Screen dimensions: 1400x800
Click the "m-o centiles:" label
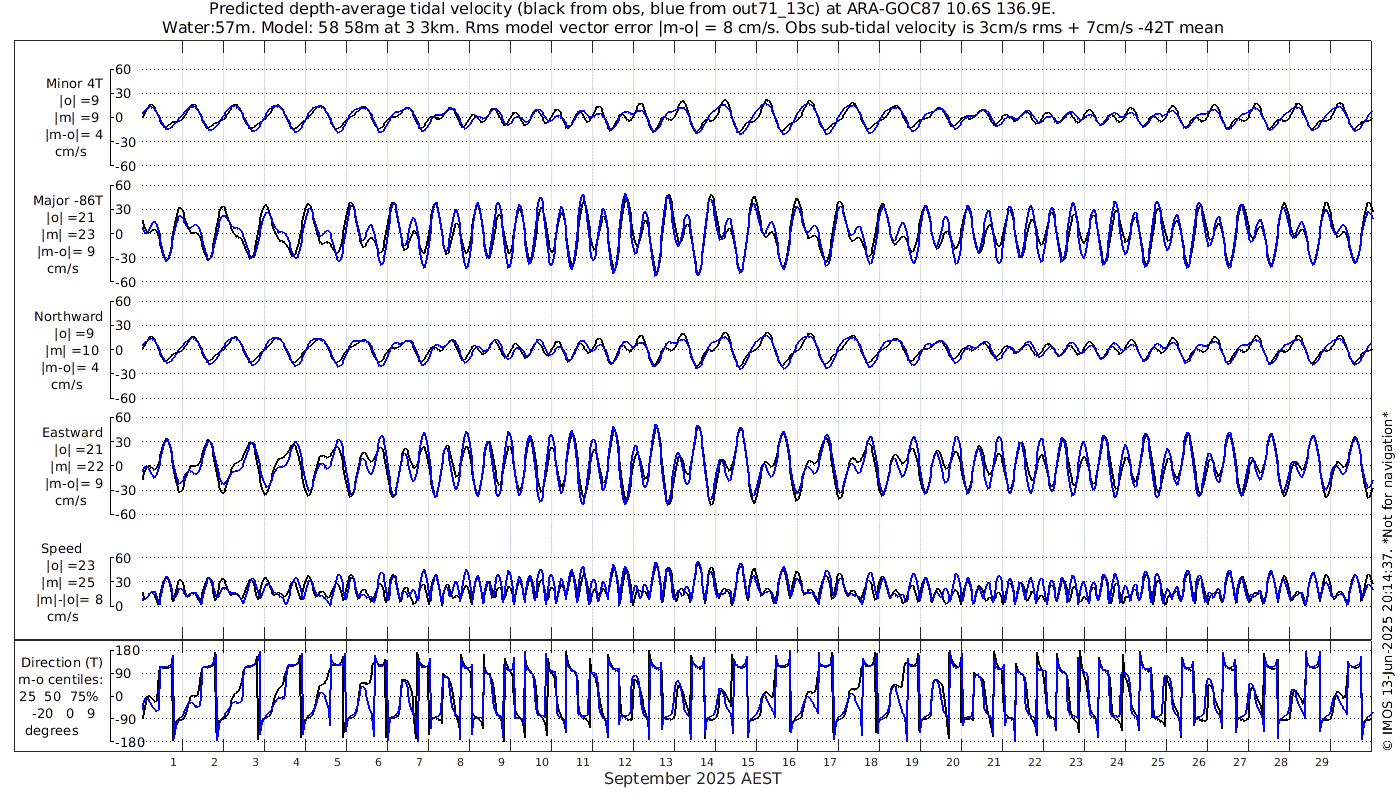[x=62, y=679]
